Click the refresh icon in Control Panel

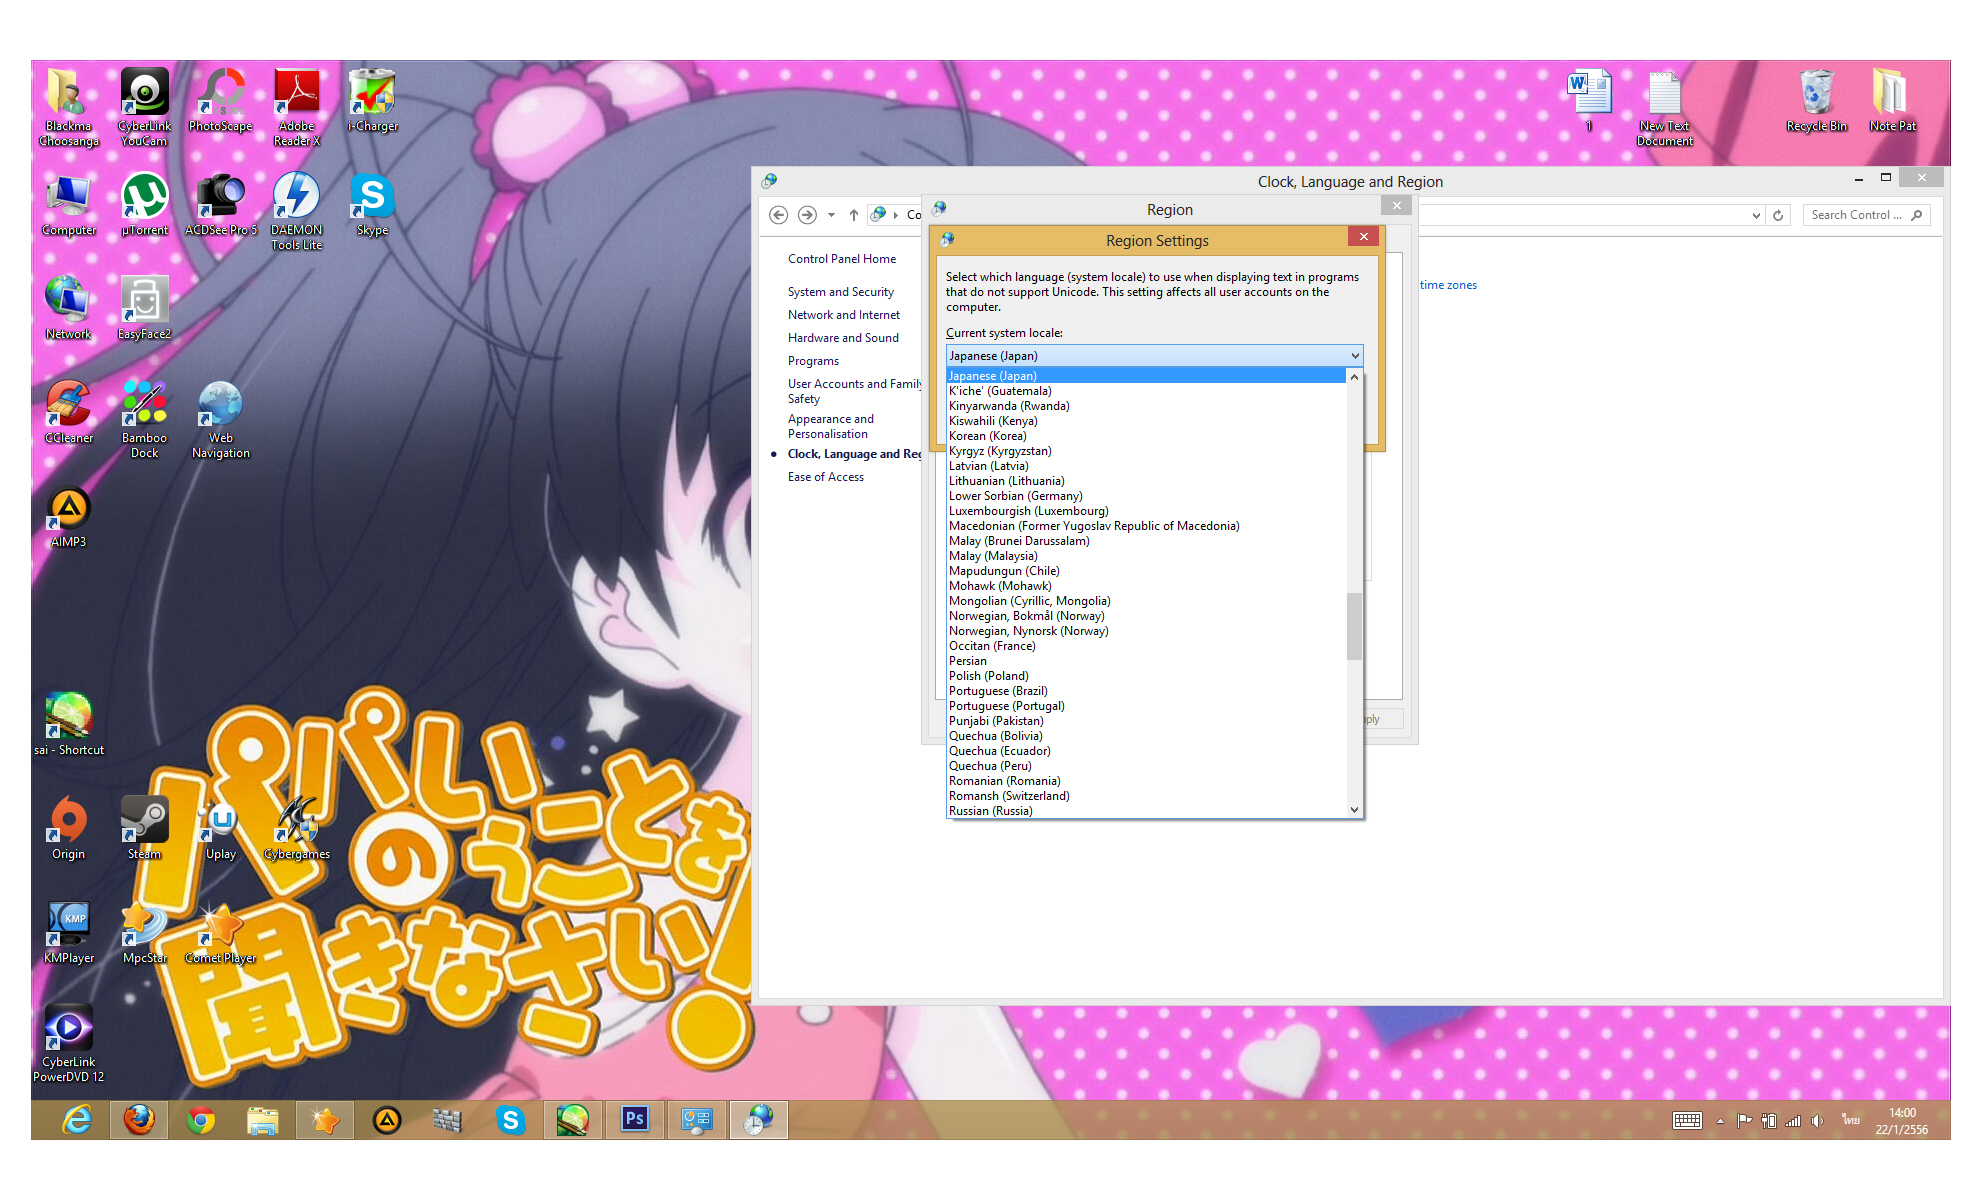point(1778,215)
